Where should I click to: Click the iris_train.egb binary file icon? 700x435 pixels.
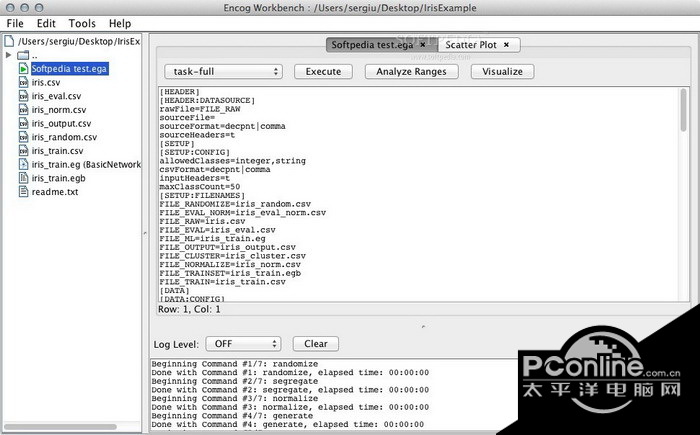[x=24, y=178]
